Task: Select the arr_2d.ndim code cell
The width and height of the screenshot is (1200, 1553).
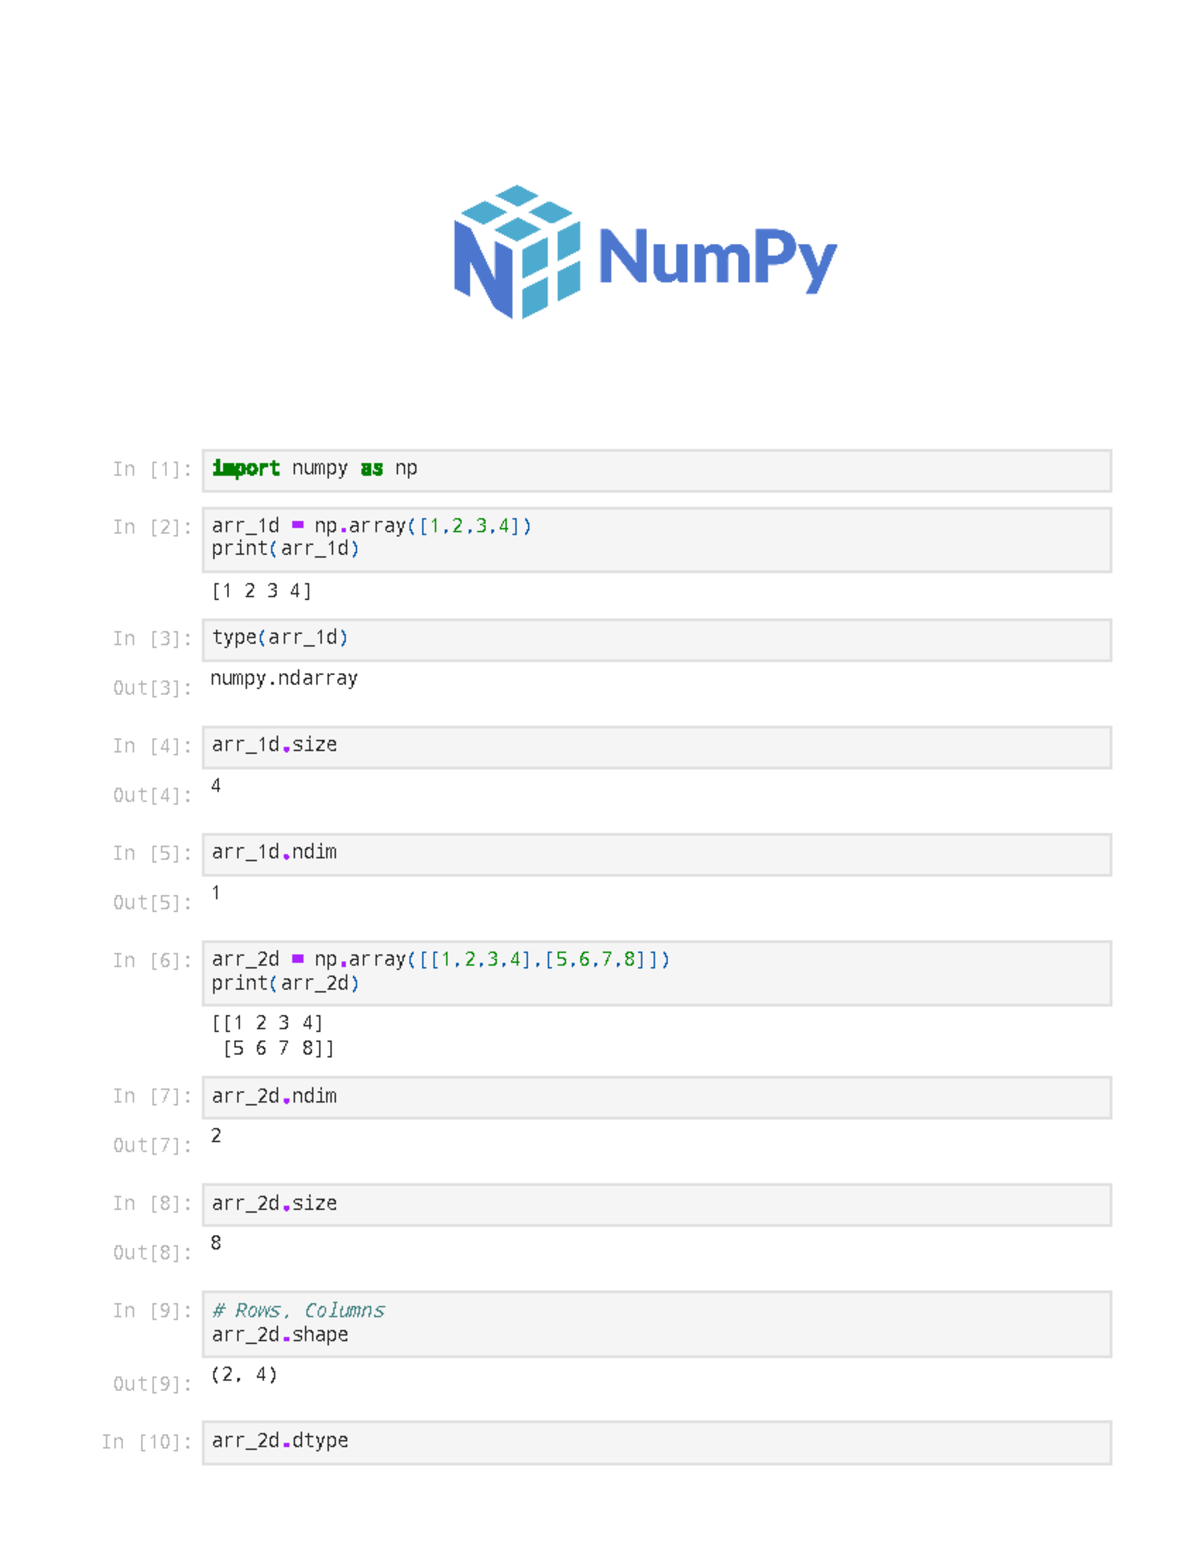Action: [x=657, y=1097]
